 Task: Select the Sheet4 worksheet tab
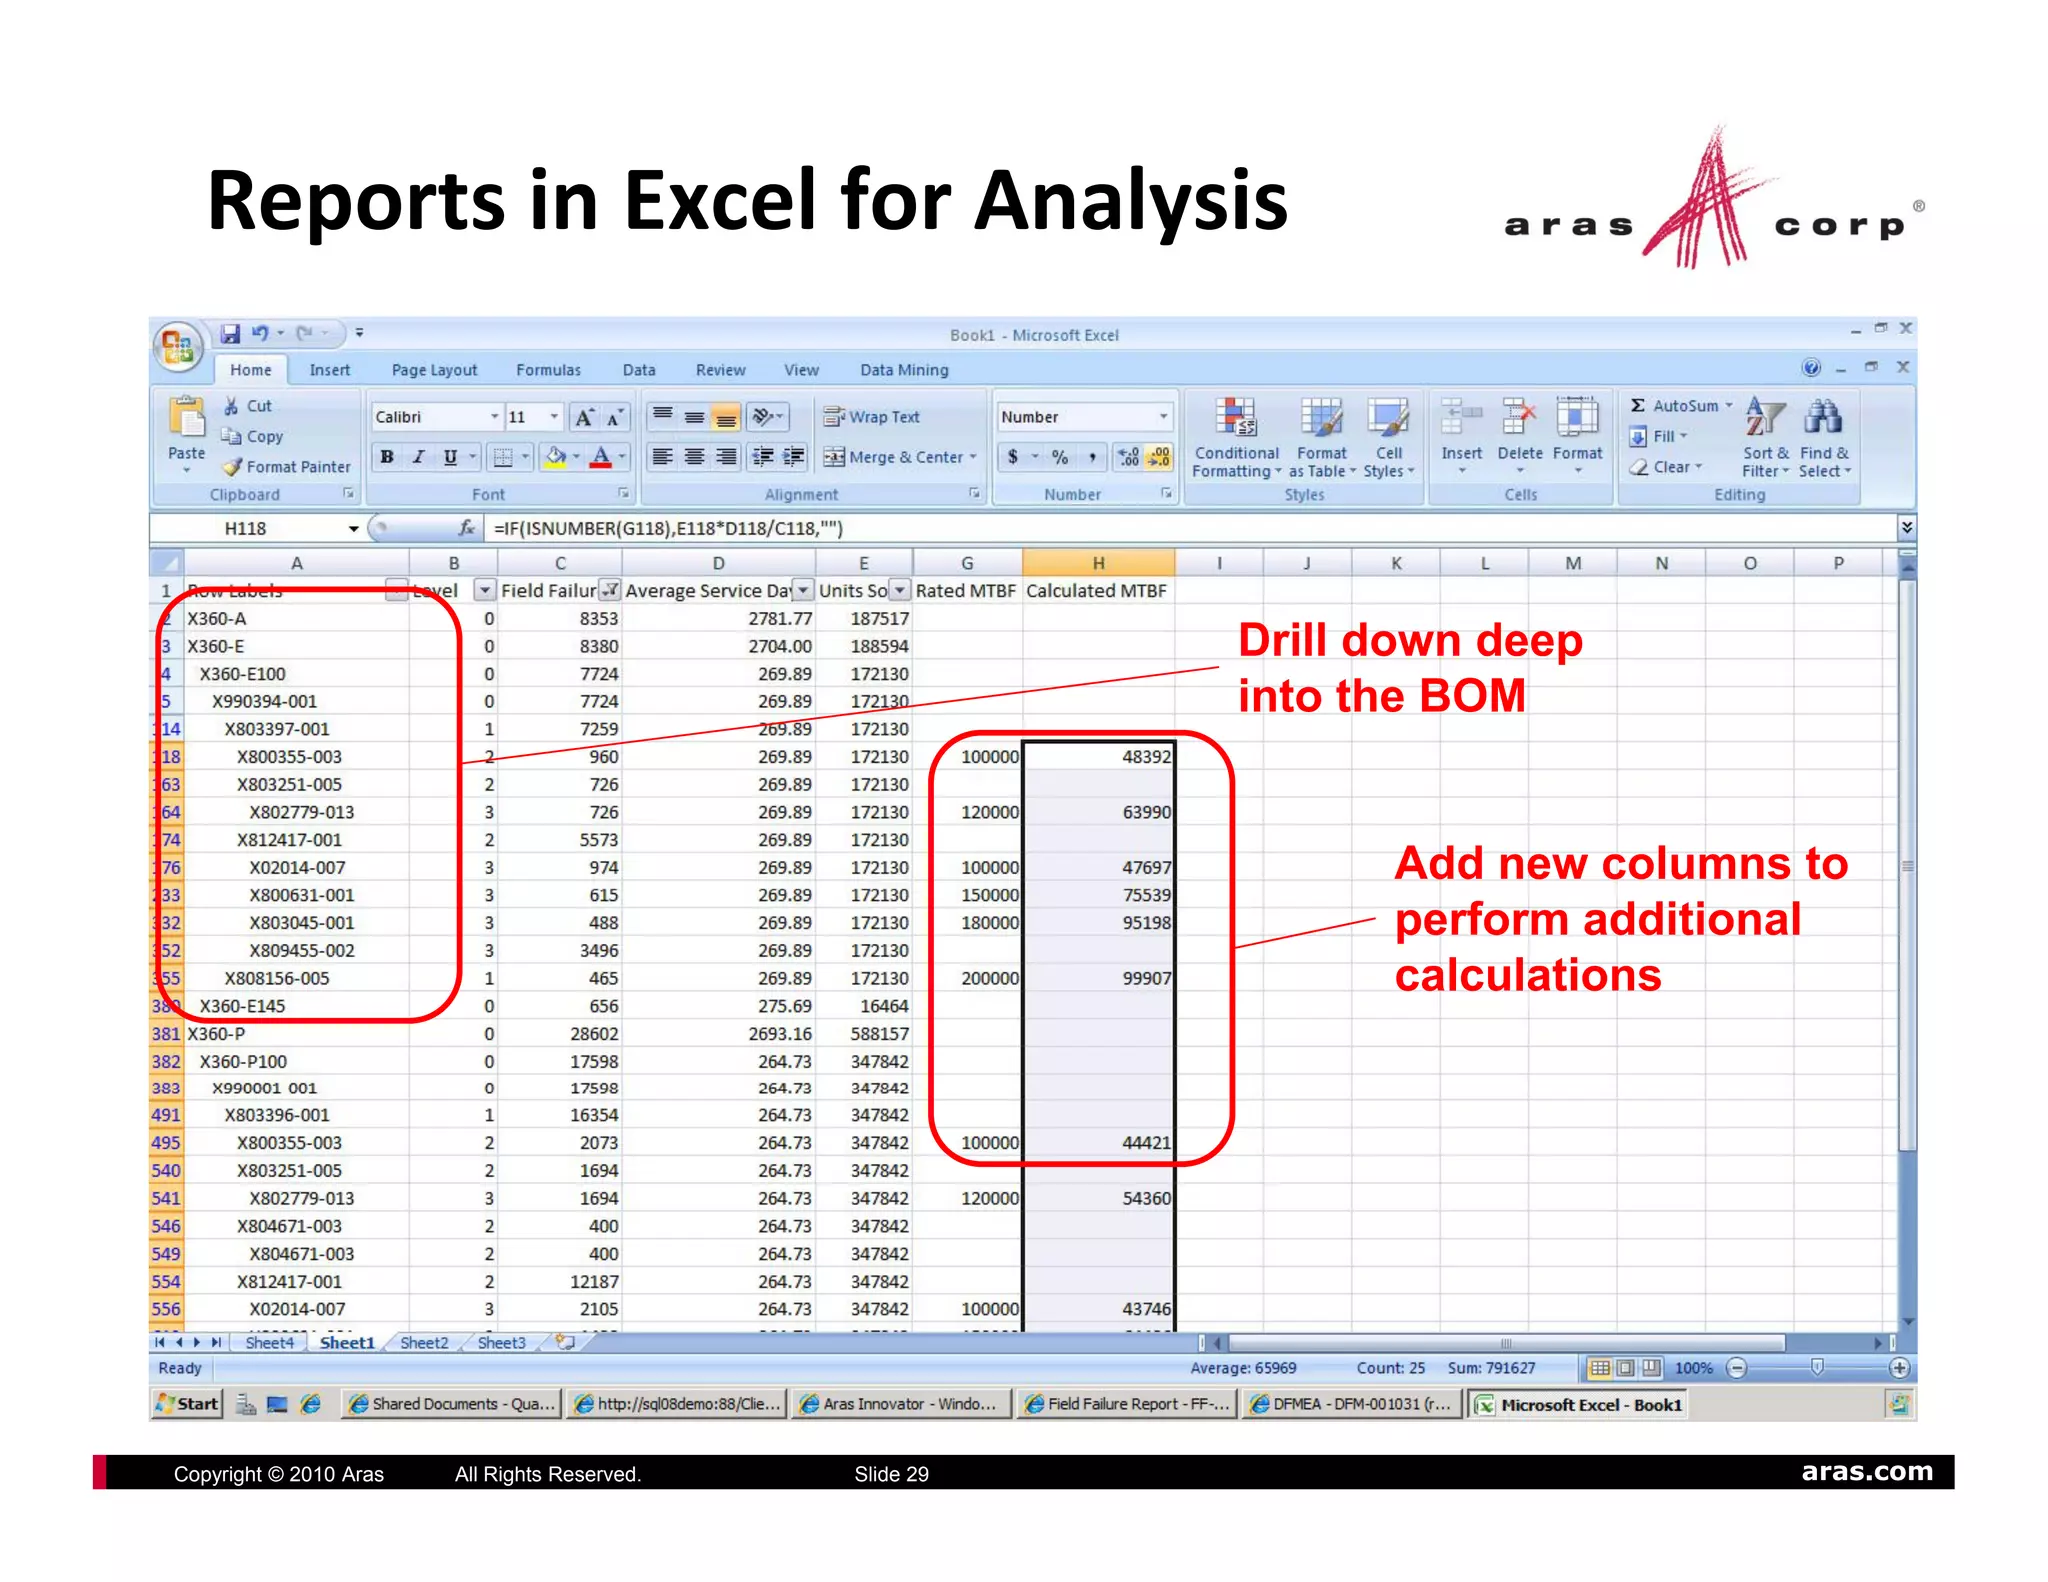coord(270,1343)
